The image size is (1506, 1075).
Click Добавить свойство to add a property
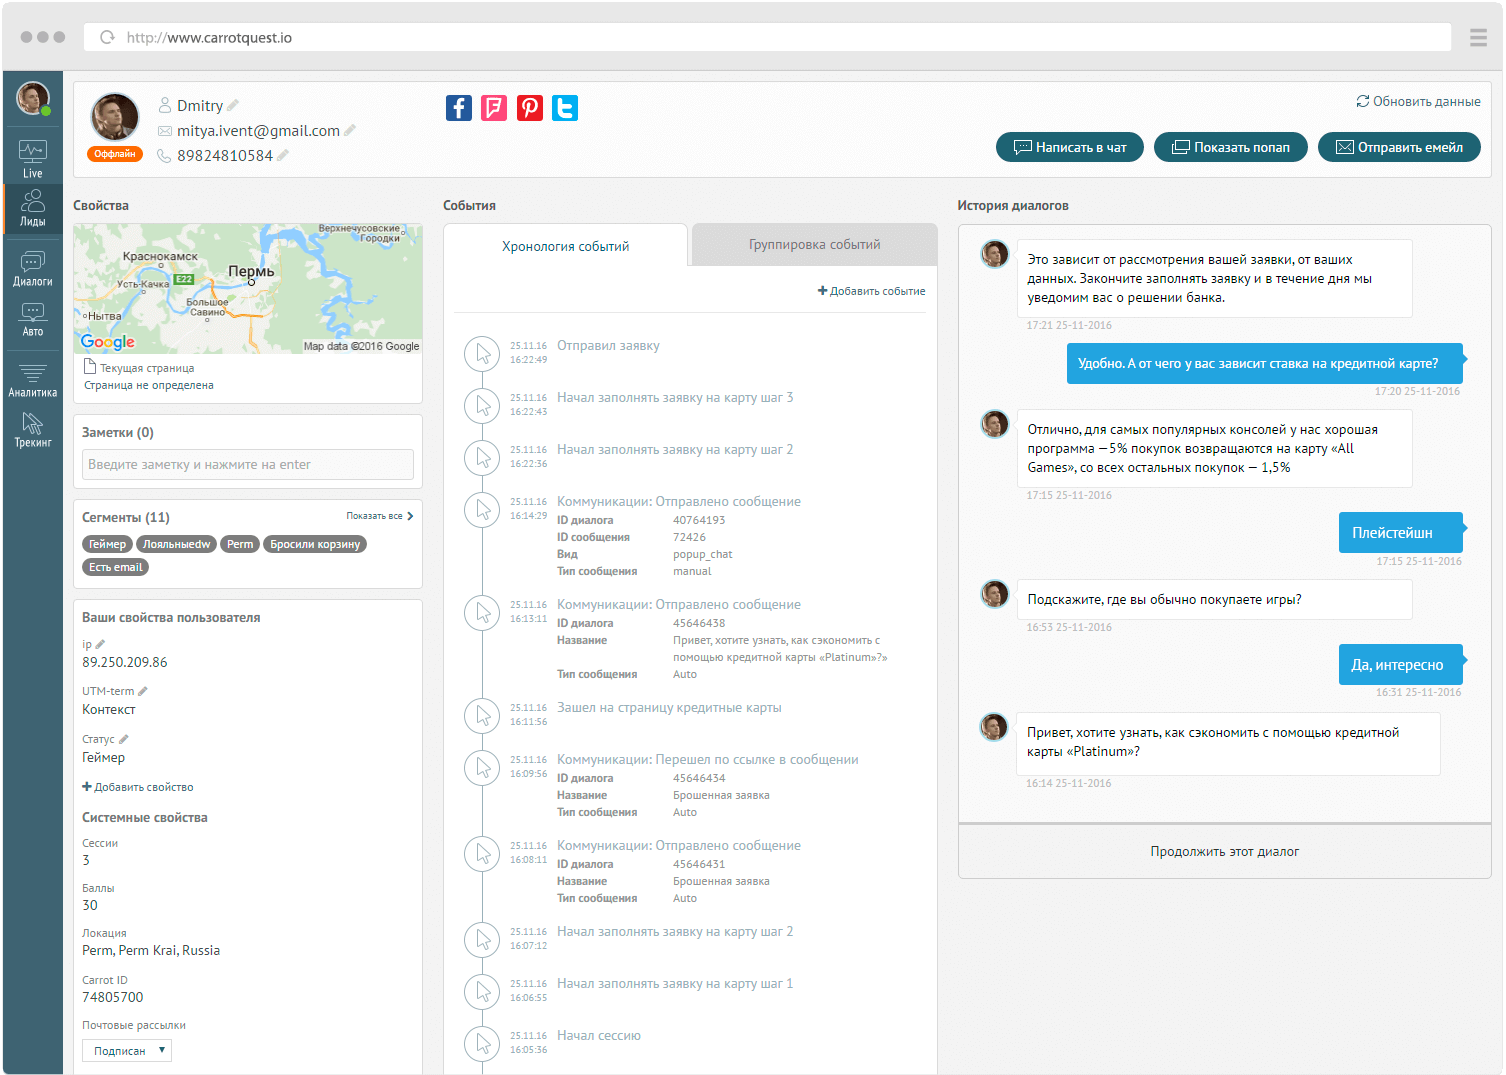(138, 787)
